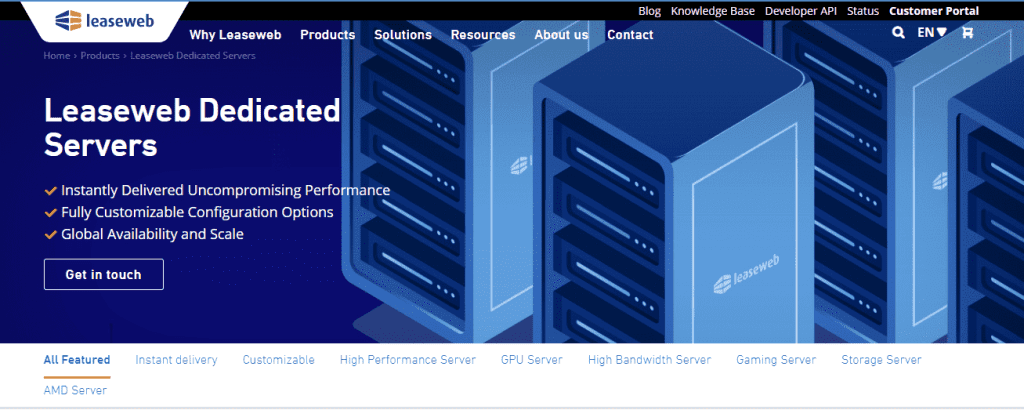
Task: Expand the Solutions menu
Action: pos(403,35)
